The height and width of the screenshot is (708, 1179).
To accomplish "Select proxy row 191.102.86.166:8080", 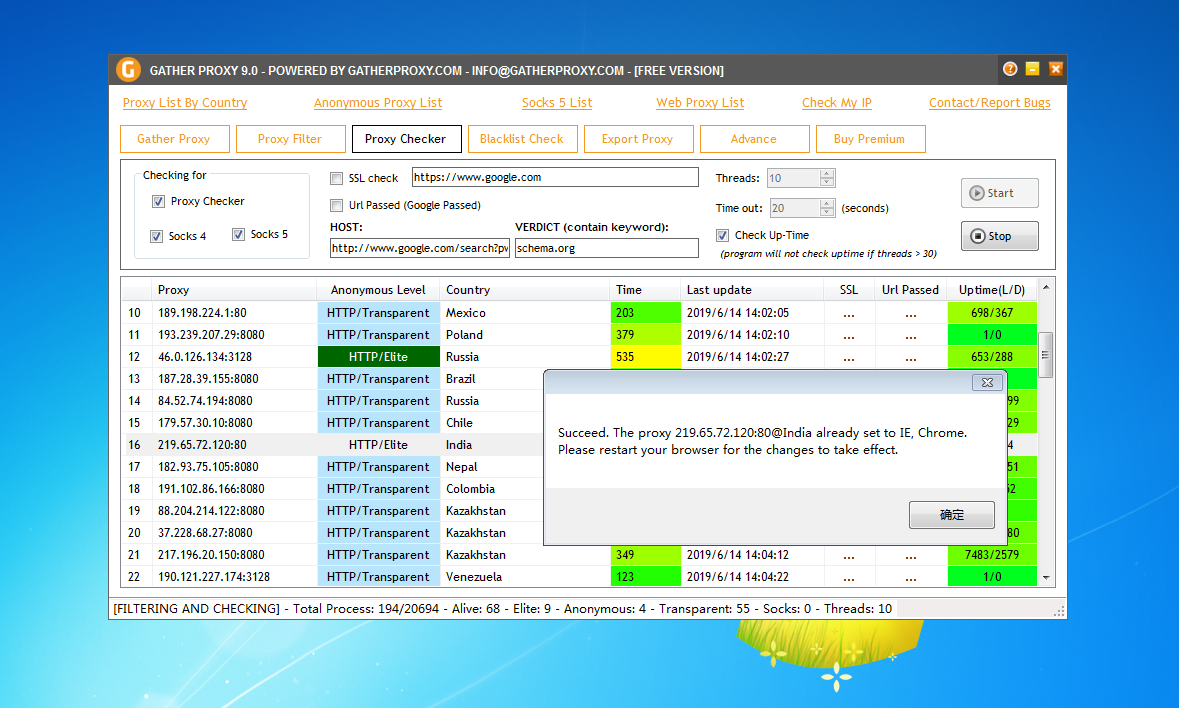I will [332, 489].
